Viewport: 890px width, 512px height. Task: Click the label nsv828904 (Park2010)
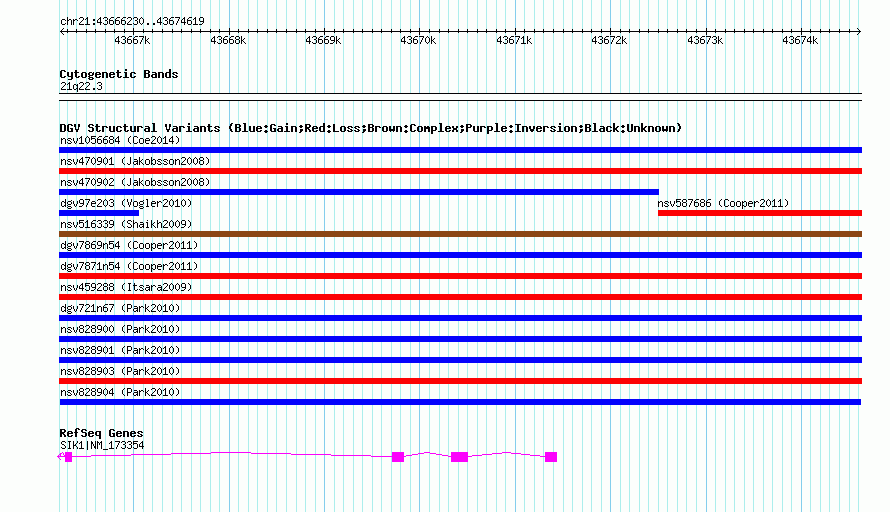tap(120, 392)
